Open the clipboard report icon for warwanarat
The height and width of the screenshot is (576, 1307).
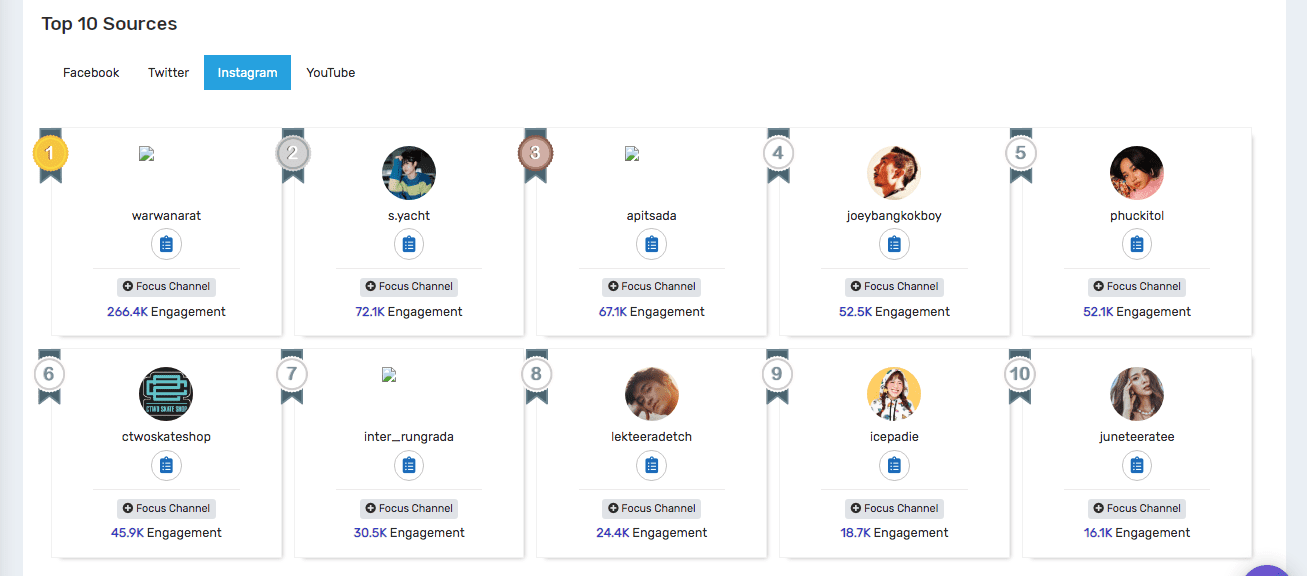click(x=166, y=244)
